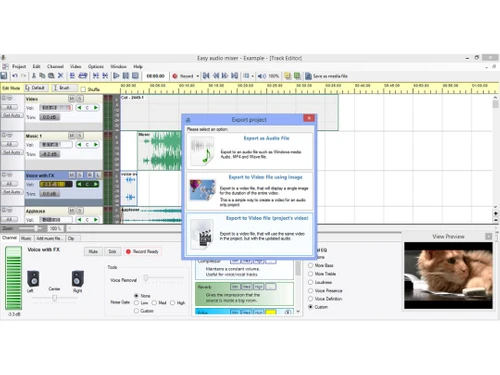Click the blue X Delete toolbar icon
Viewport: 500px width, 375px height.
60,76
